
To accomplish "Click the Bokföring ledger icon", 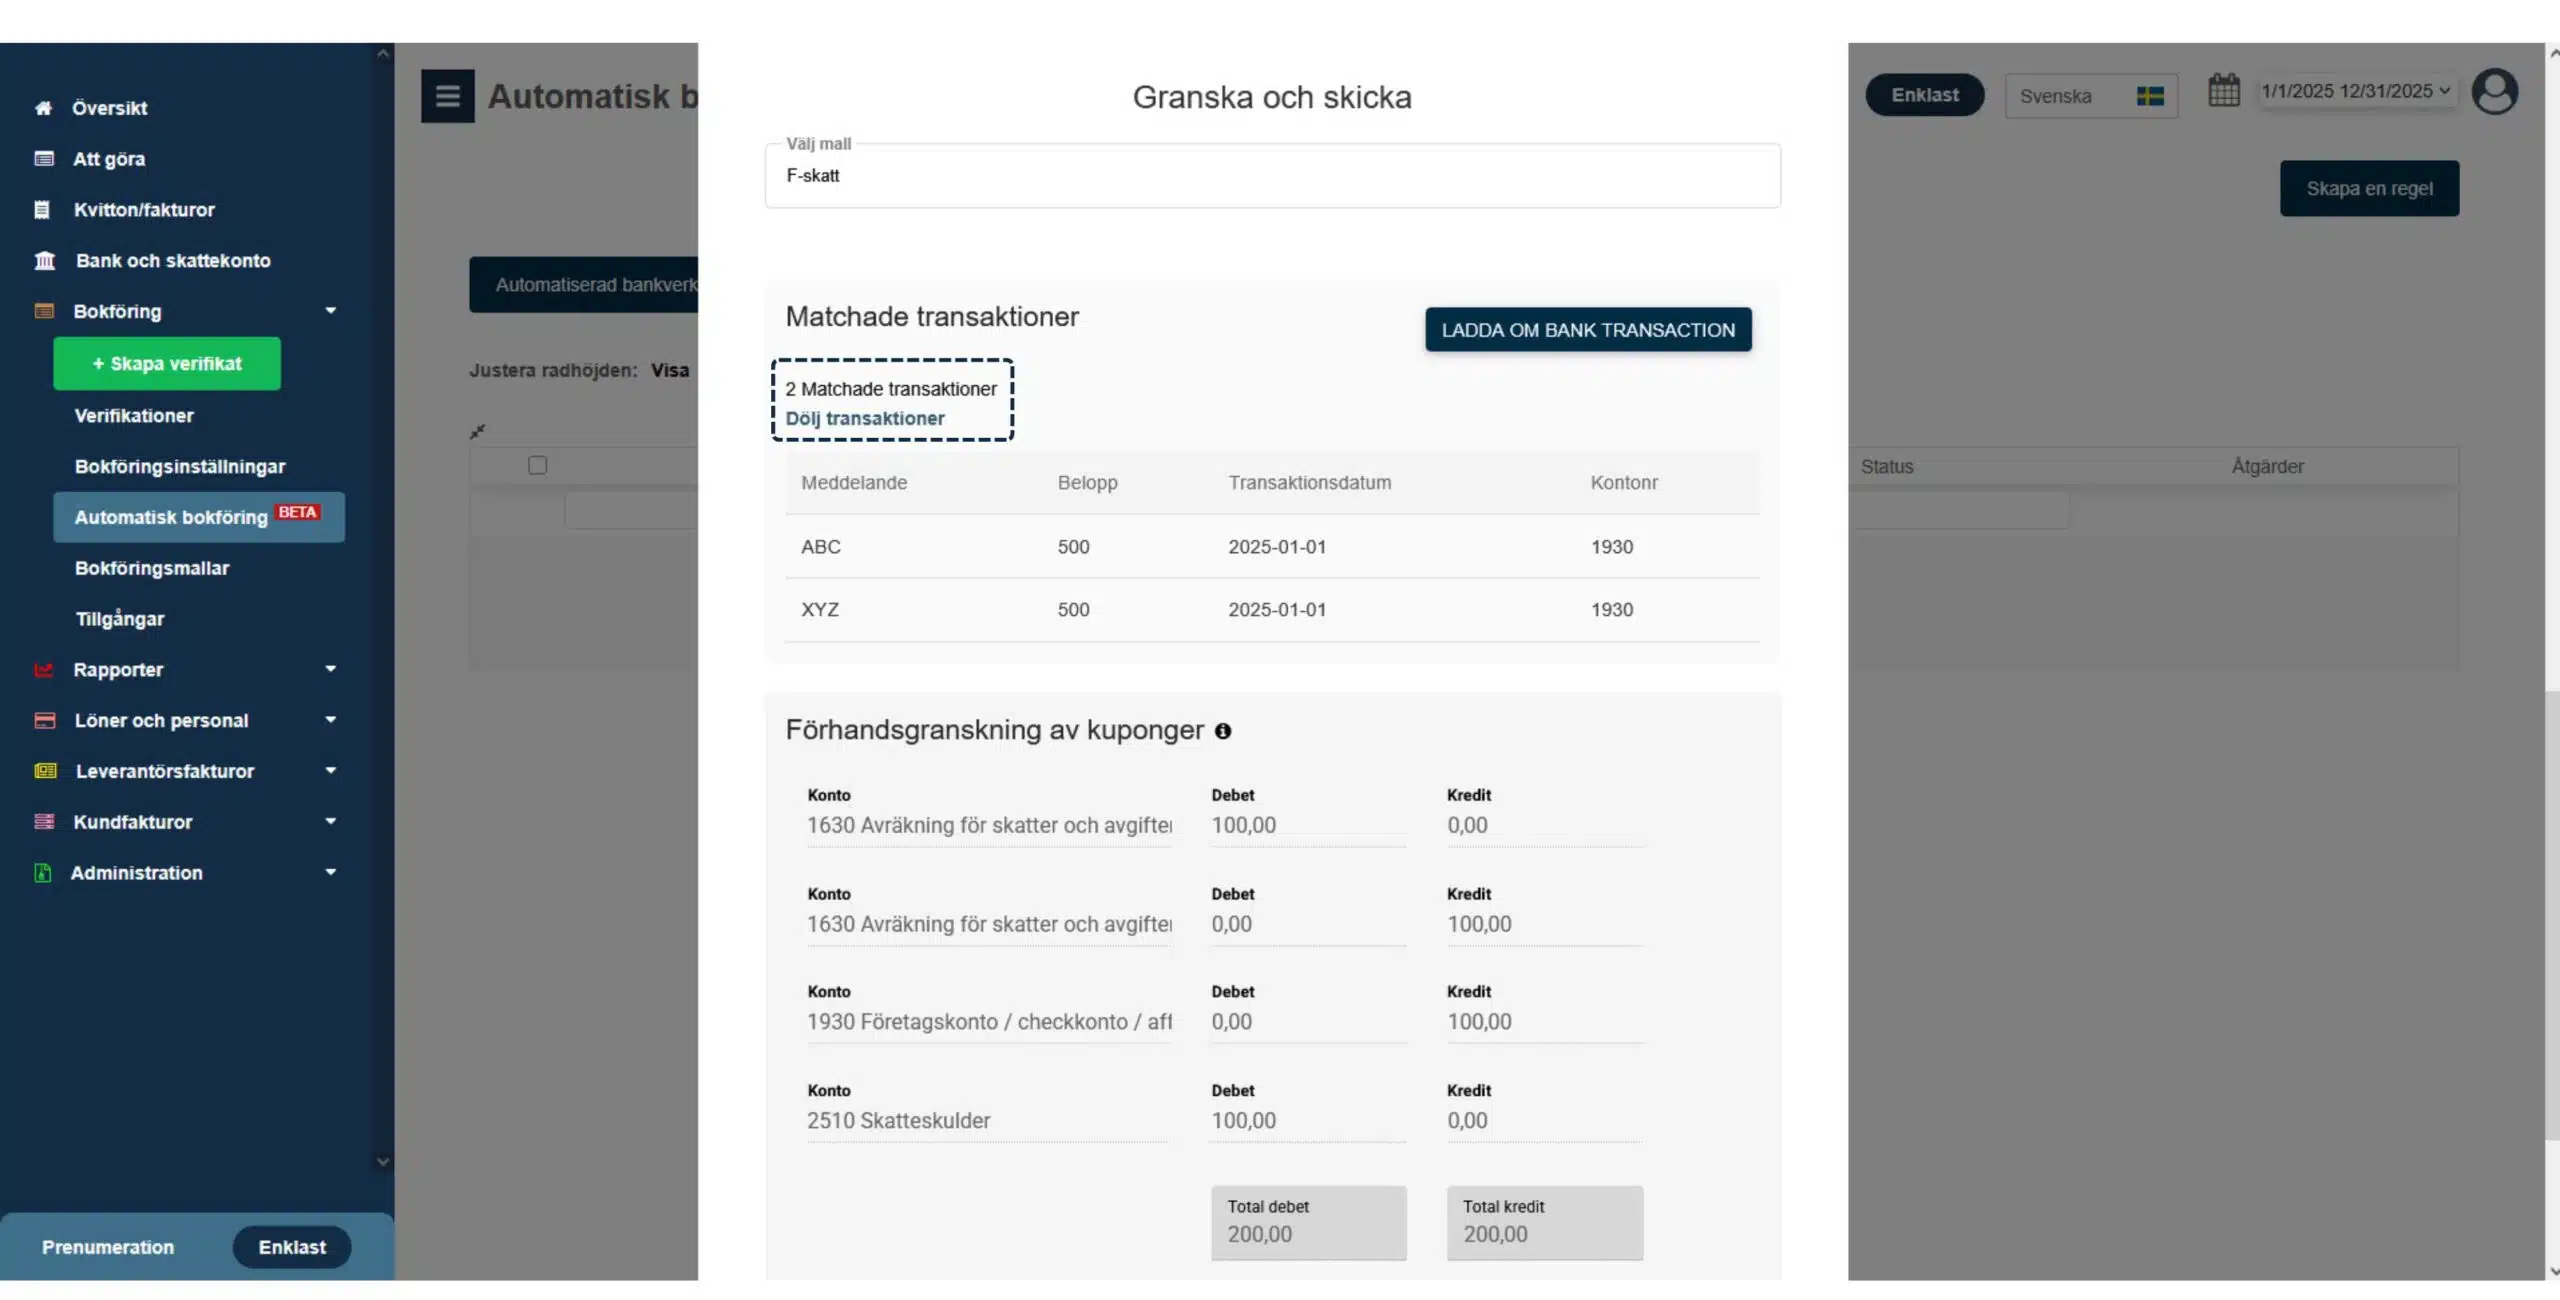I will (44, 311).
